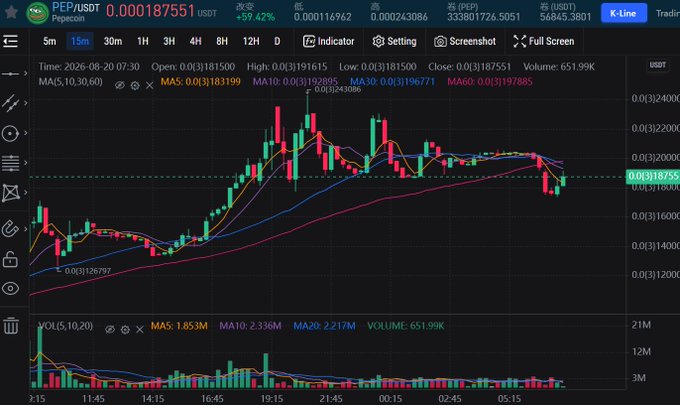Click the MA10 value label in the main chart
The image size is (680, 405).
coord(295,82)
